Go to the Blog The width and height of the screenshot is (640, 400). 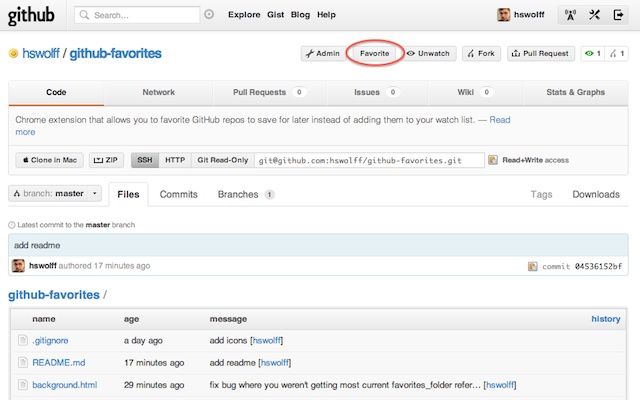point(300,15)
